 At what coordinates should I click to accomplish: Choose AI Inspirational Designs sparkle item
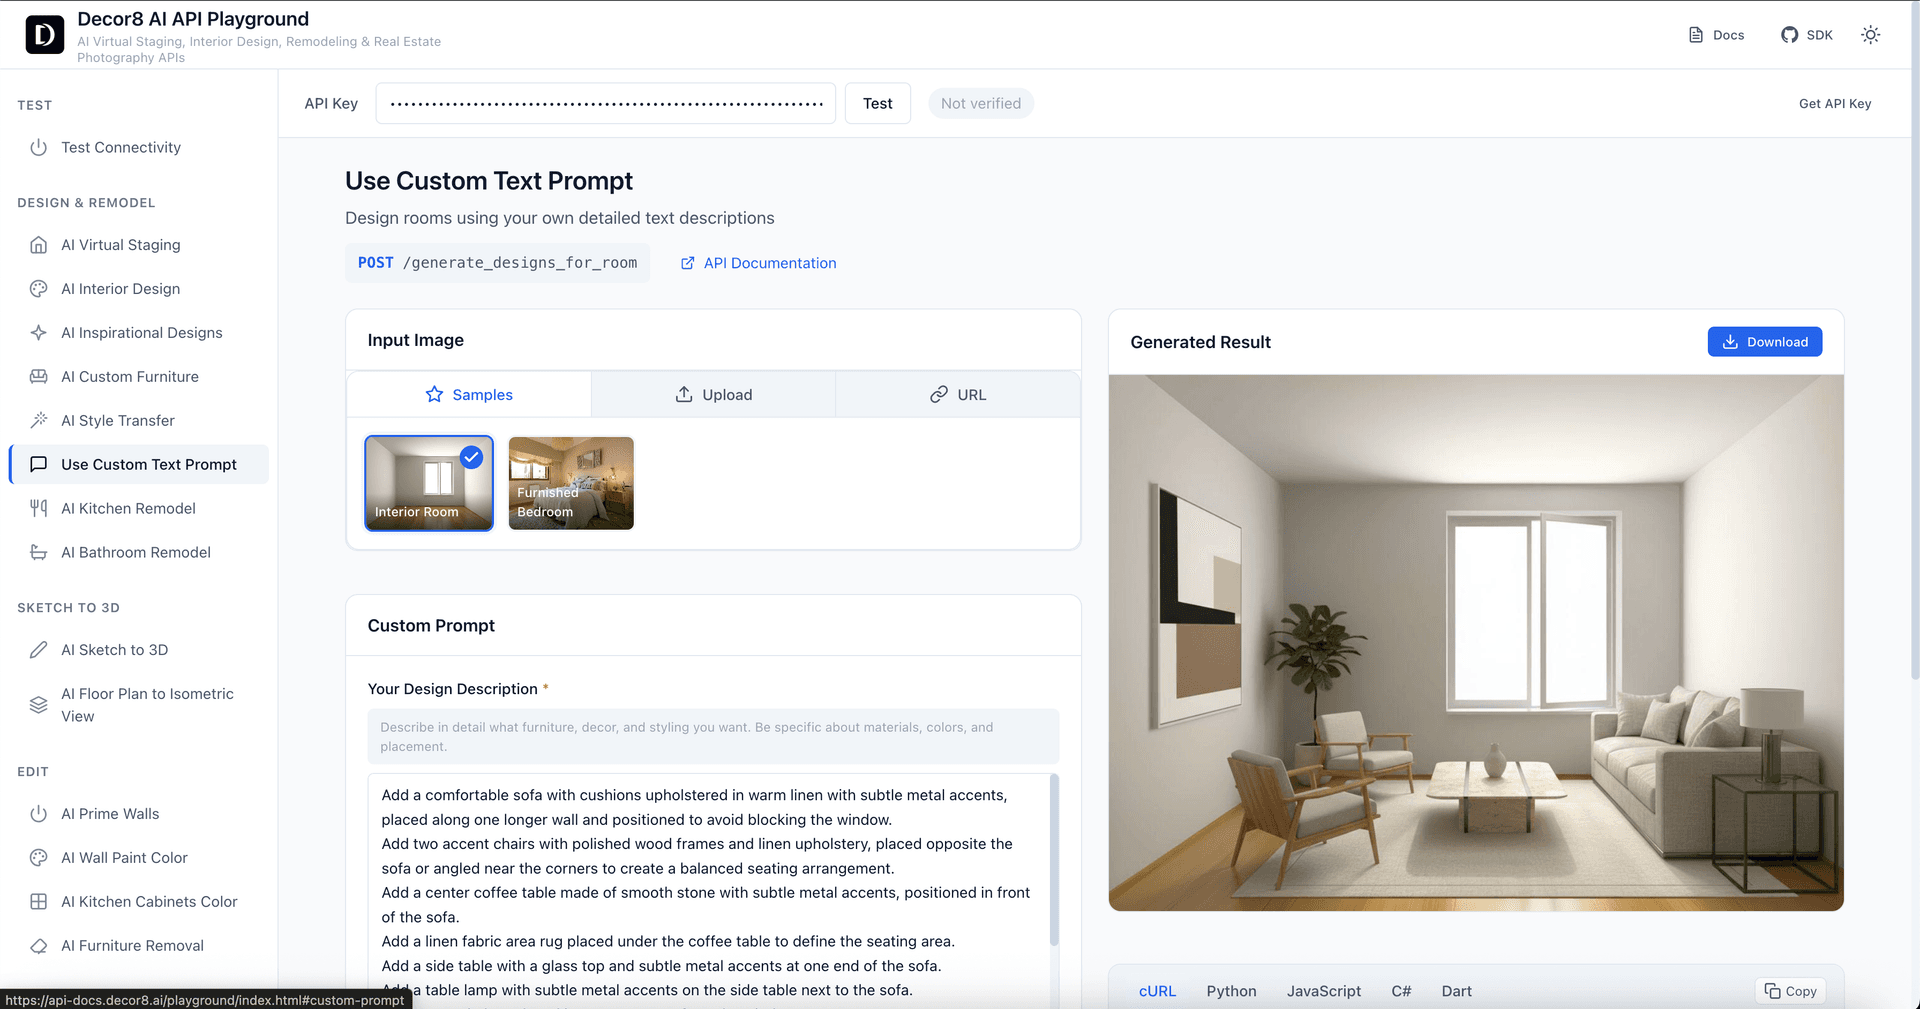[x=141, y=333]
